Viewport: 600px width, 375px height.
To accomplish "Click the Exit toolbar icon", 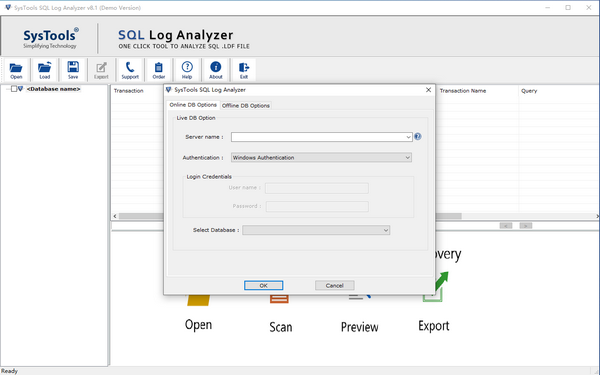I will click(244, 70).
